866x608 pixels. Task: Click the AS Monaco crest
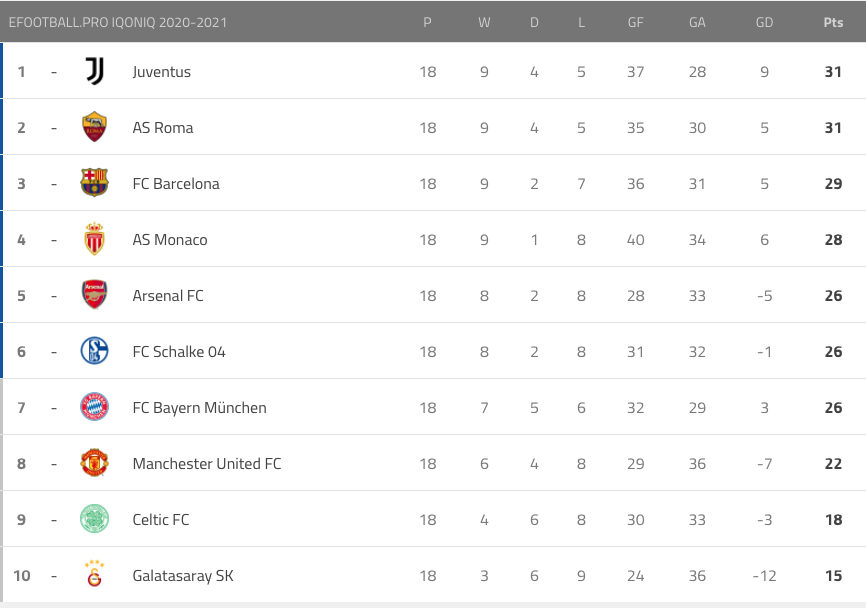94,239
